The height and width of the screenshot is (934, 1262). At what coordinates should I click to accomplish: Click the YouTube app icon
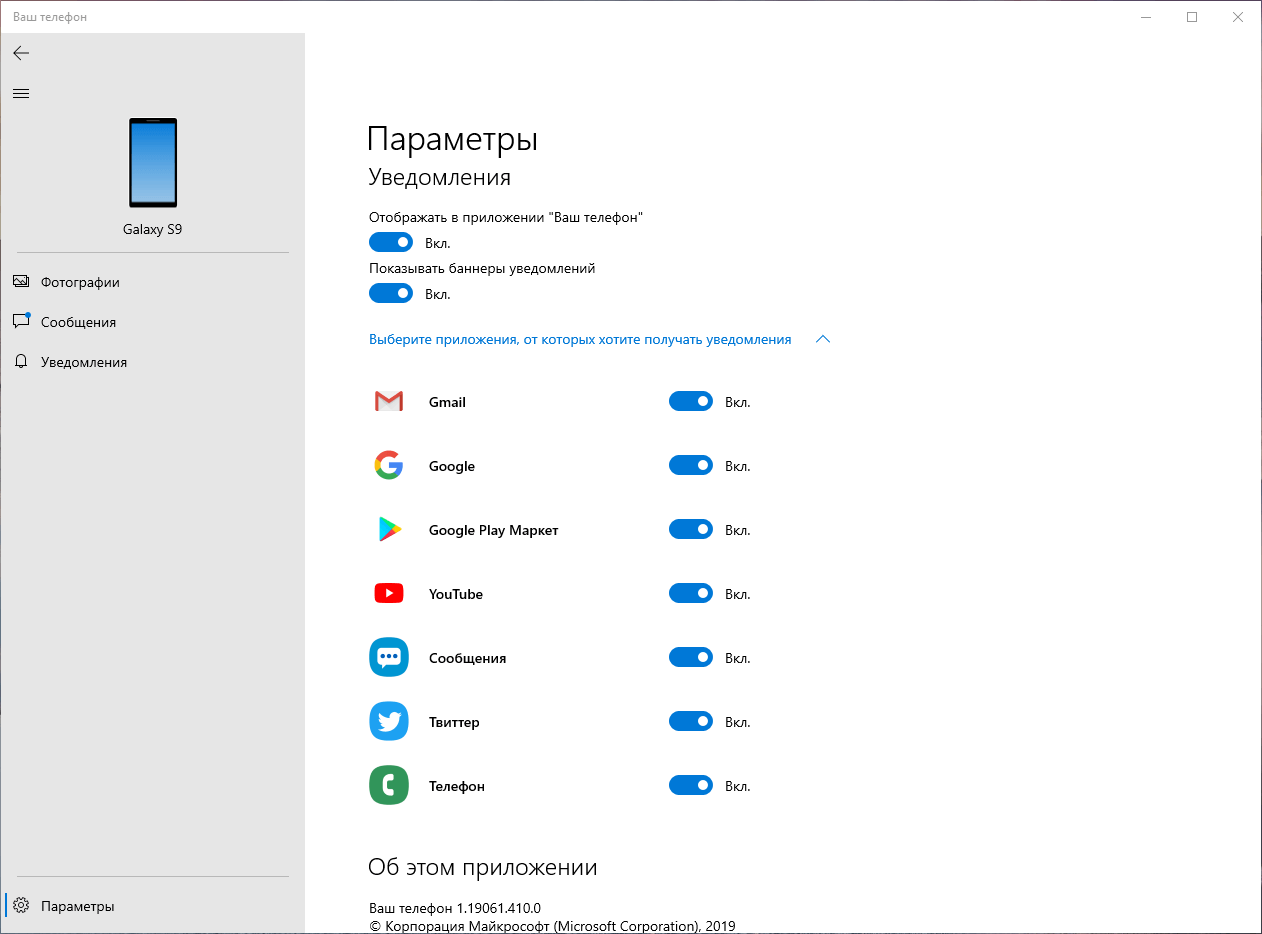click(x=388, y=593)
